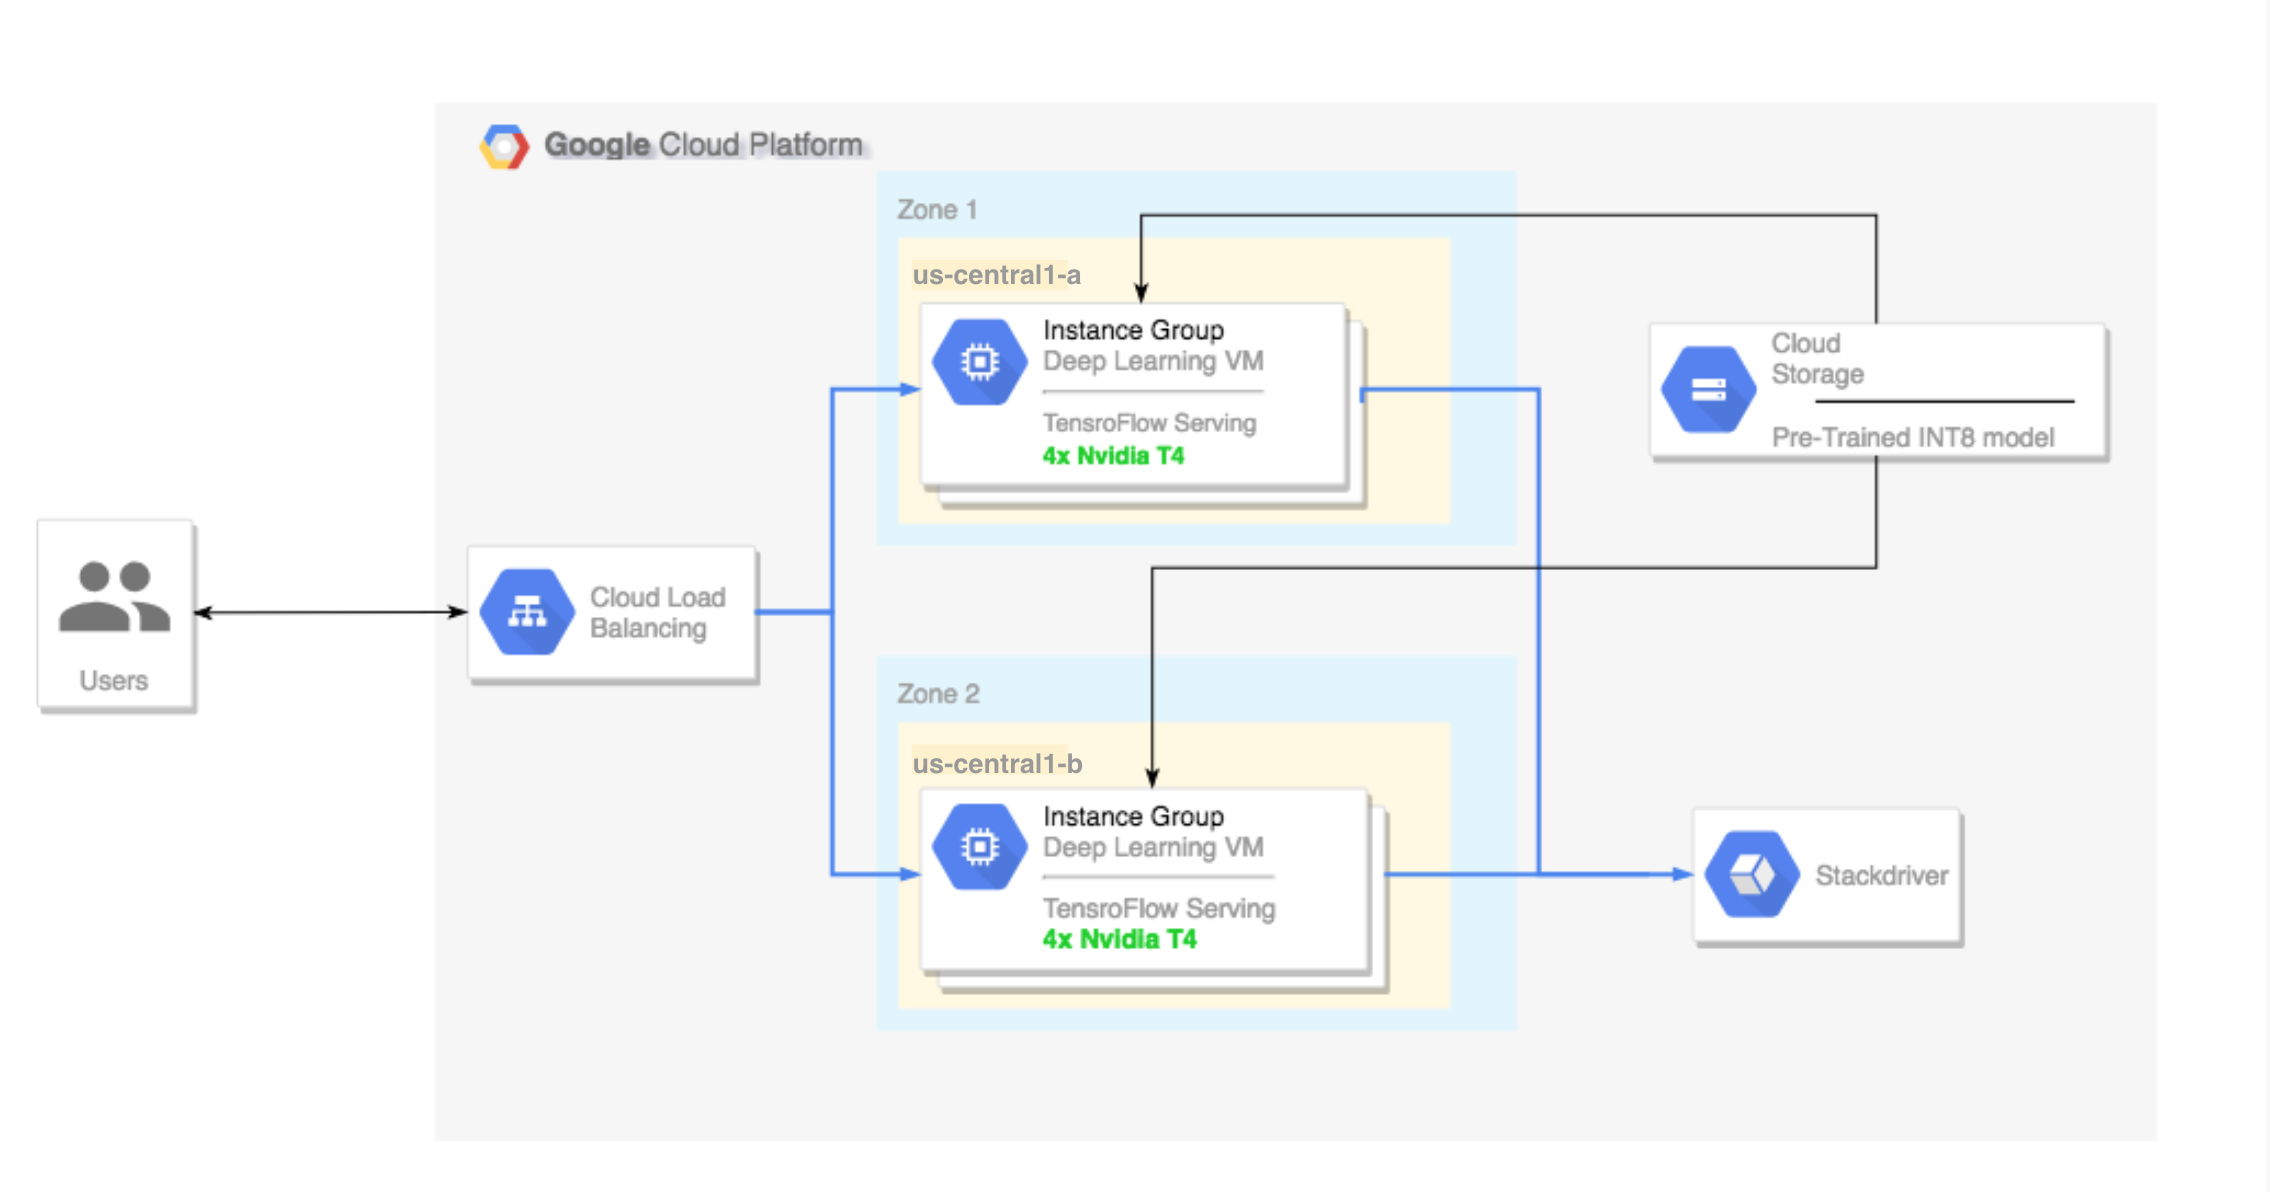Select the Zone 1 label
This screenshot has width=2270, height=1192.
[937, 210]
